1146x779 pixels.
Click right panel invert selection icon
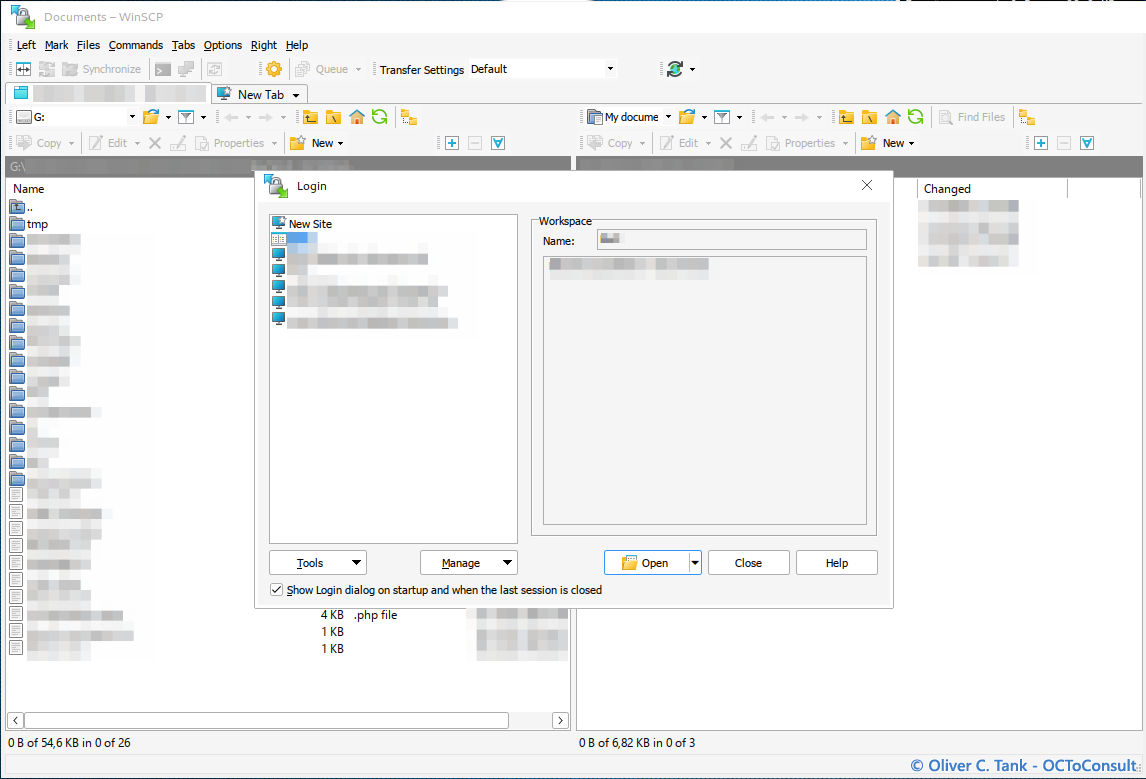tap(1087, 143)
